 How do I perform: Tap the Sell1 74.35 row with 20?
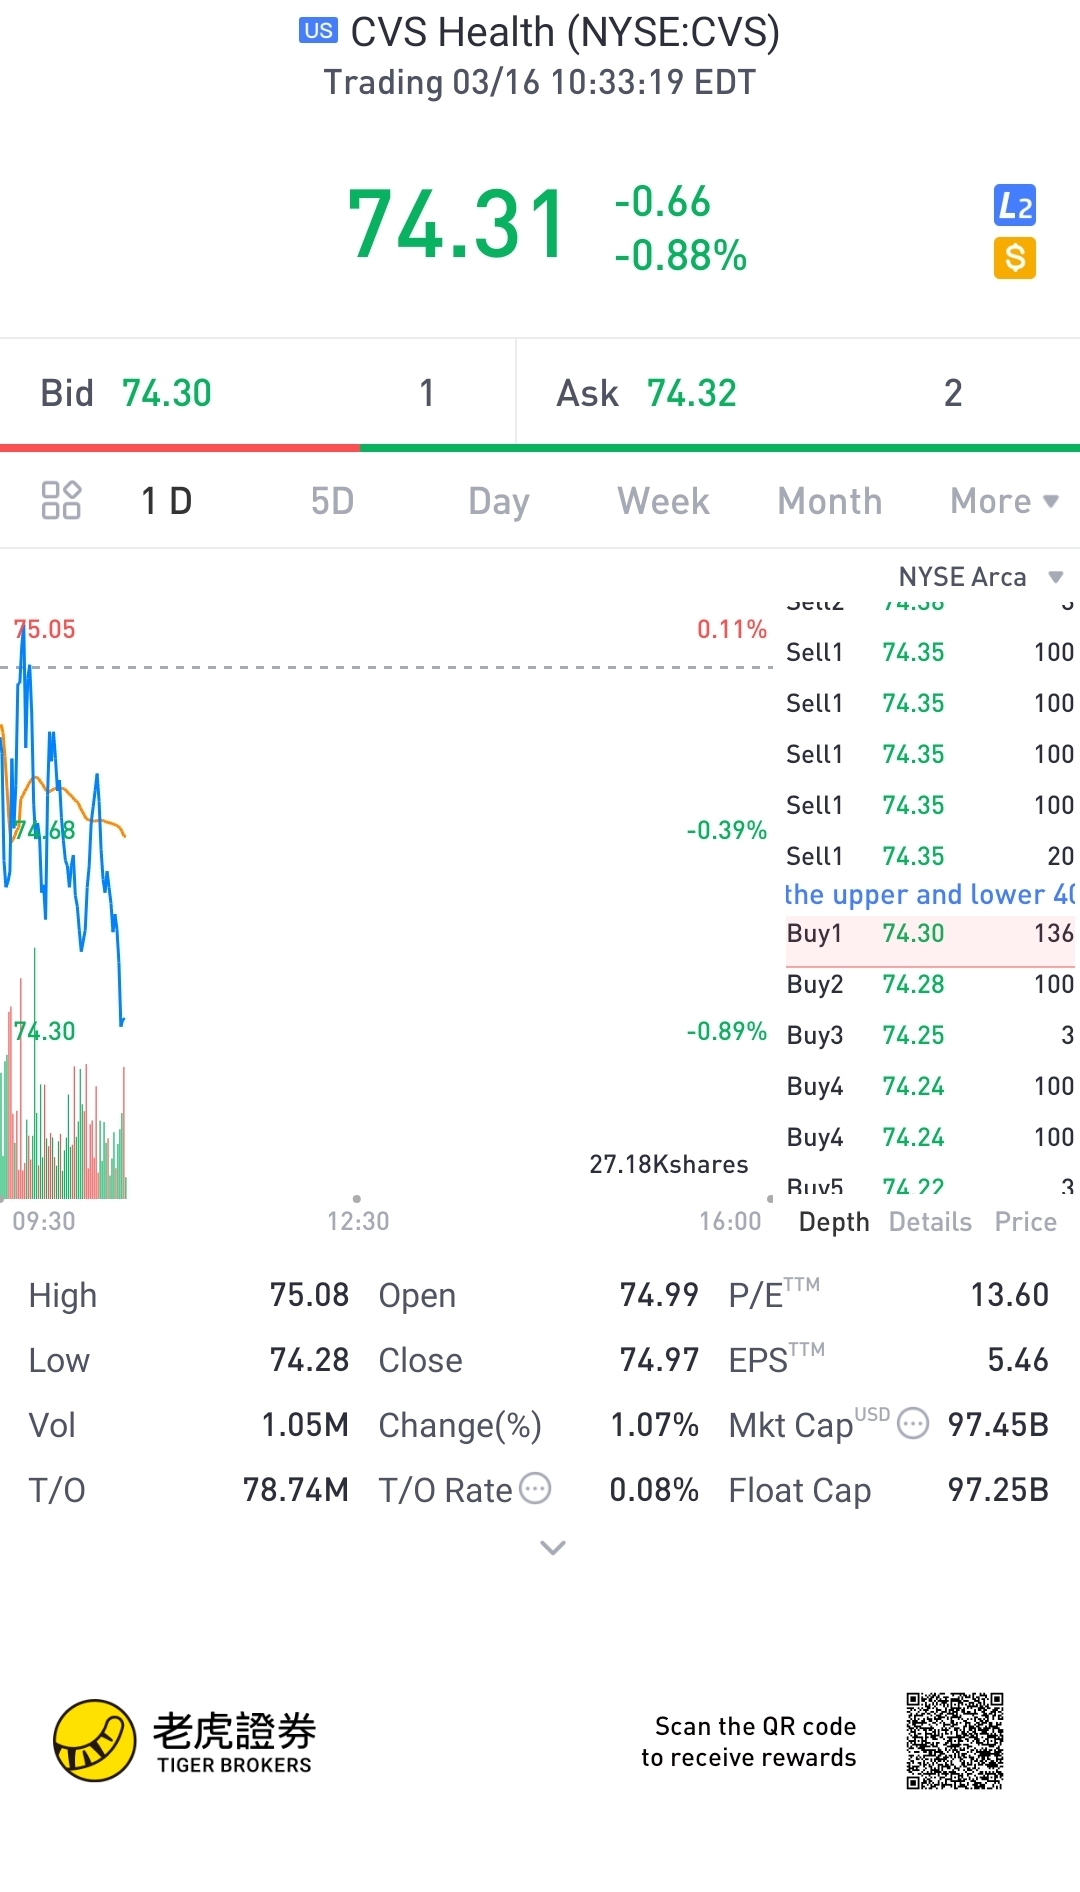(x=930, y=856)
